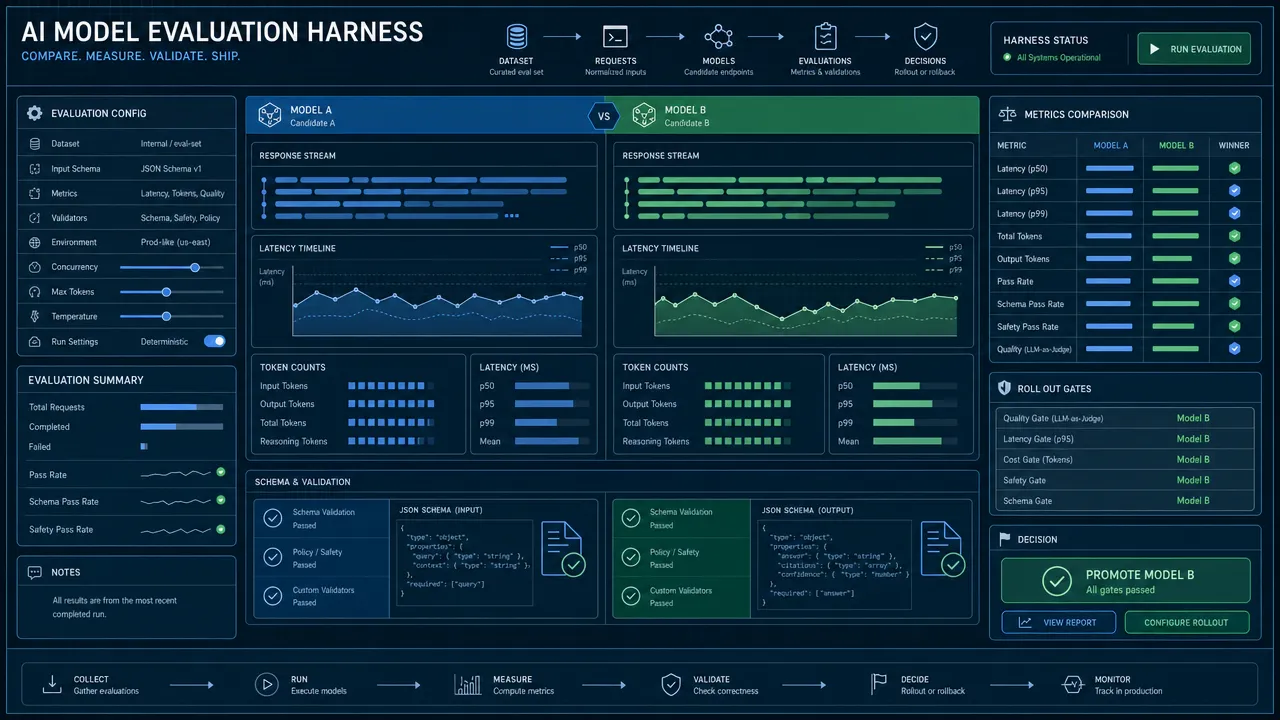
Task: Open the JSON Schema (Input) document icon
Action: [x=562, y=549]
